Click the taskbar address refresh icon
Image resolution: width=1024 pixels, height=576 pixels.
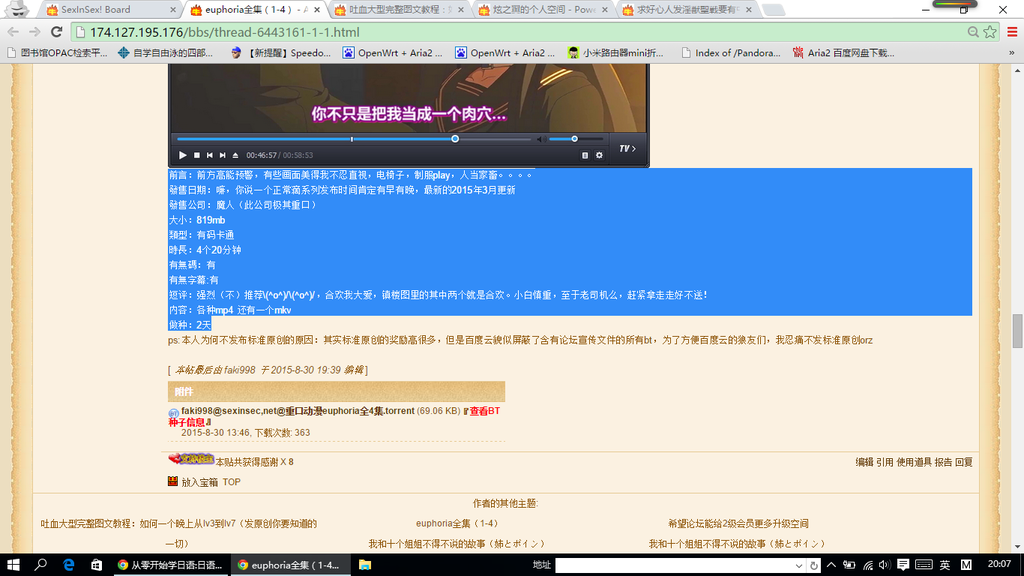814,566
